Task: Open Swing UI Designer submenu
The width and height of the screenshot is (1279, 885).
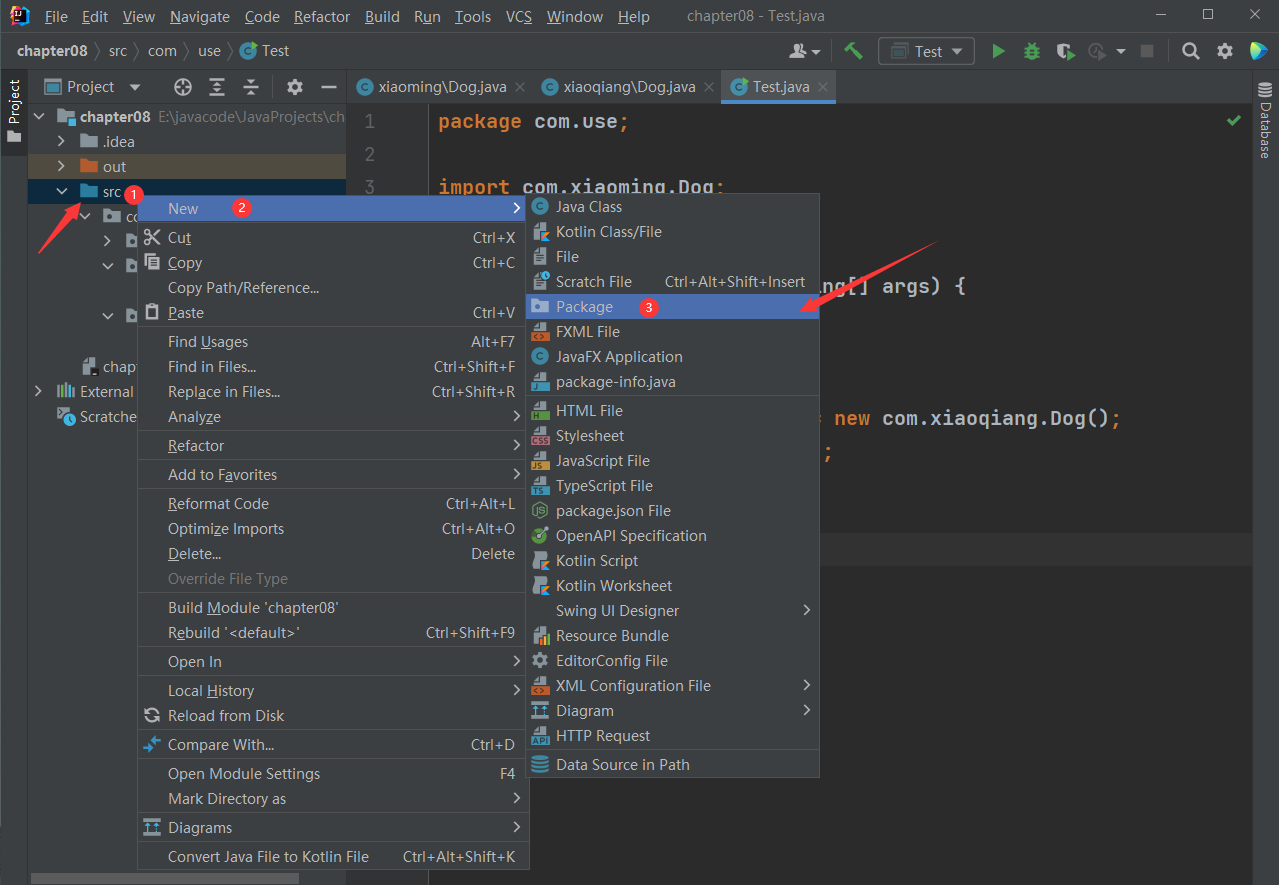Action: (672, 611)
